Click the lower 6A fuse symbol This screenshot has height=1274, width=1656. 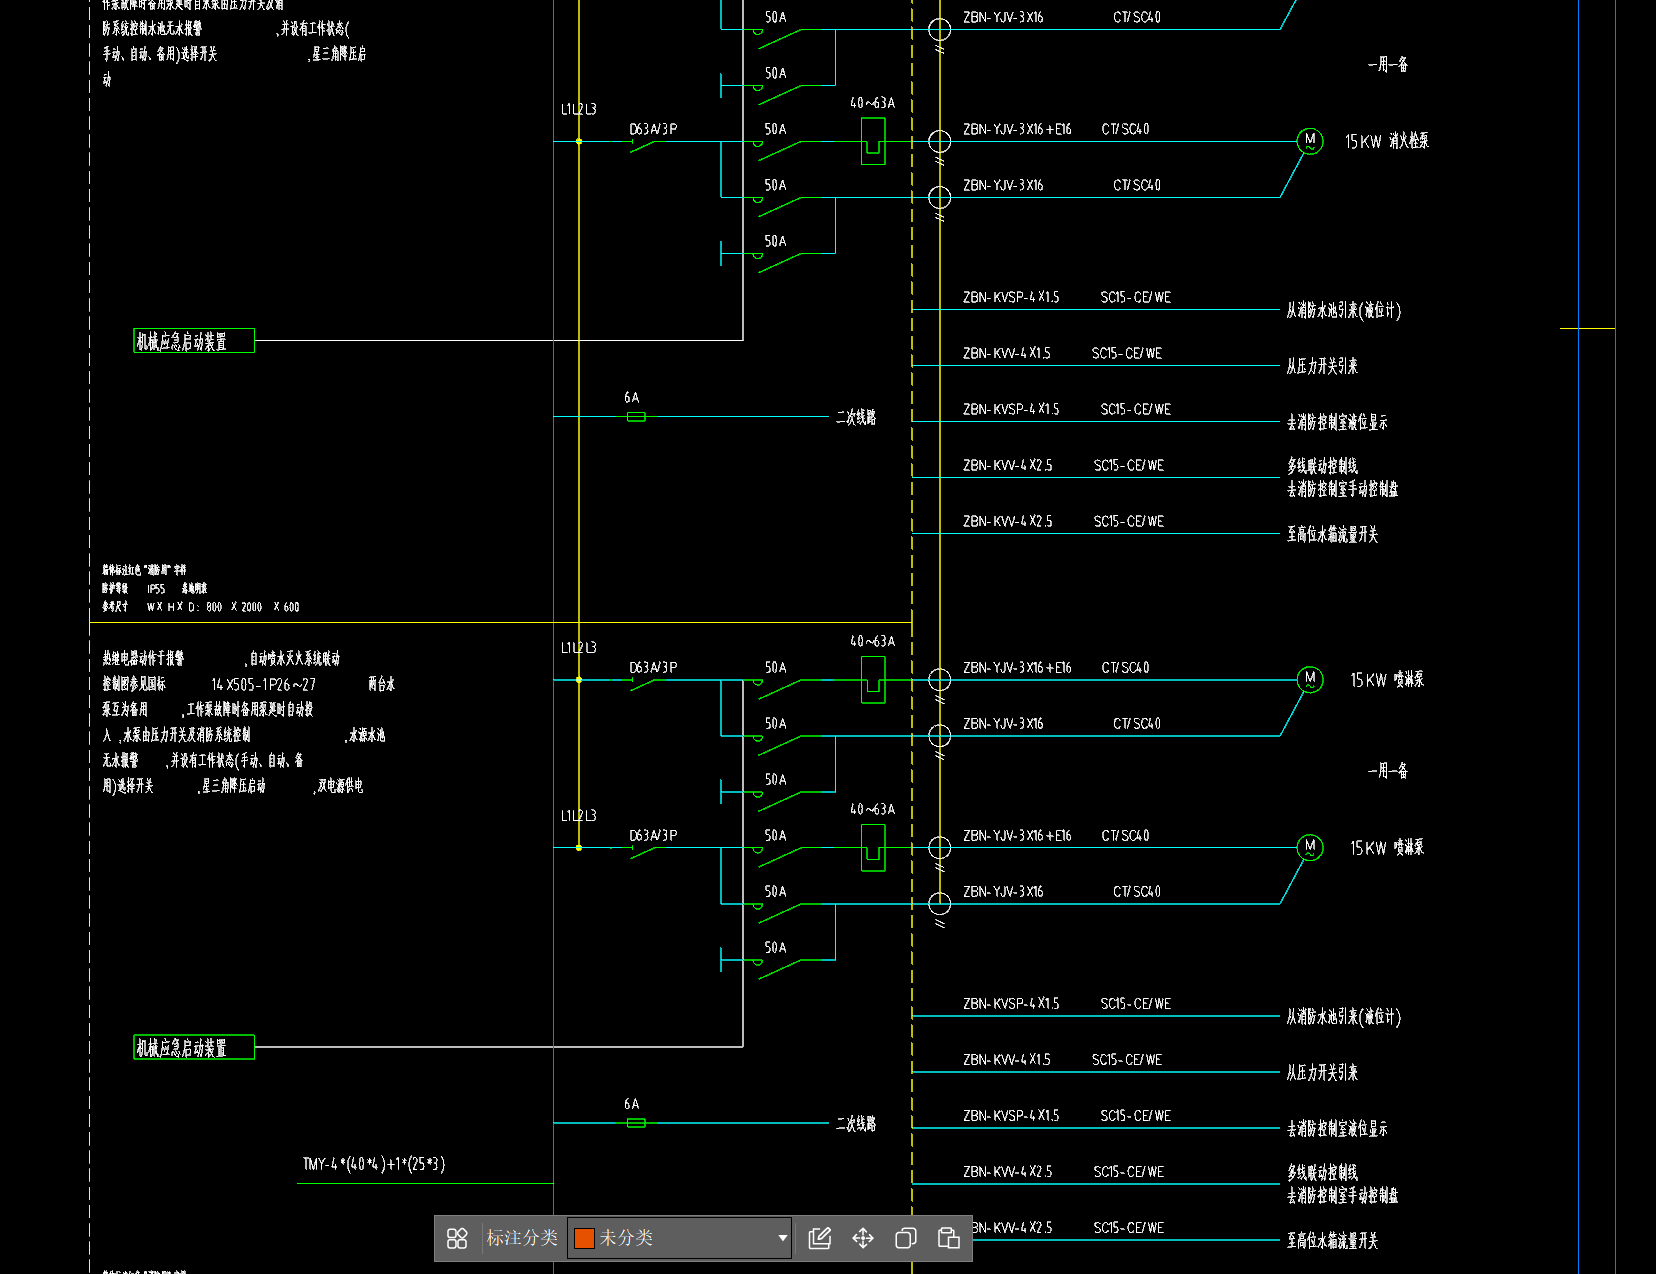click(636, 1123)
